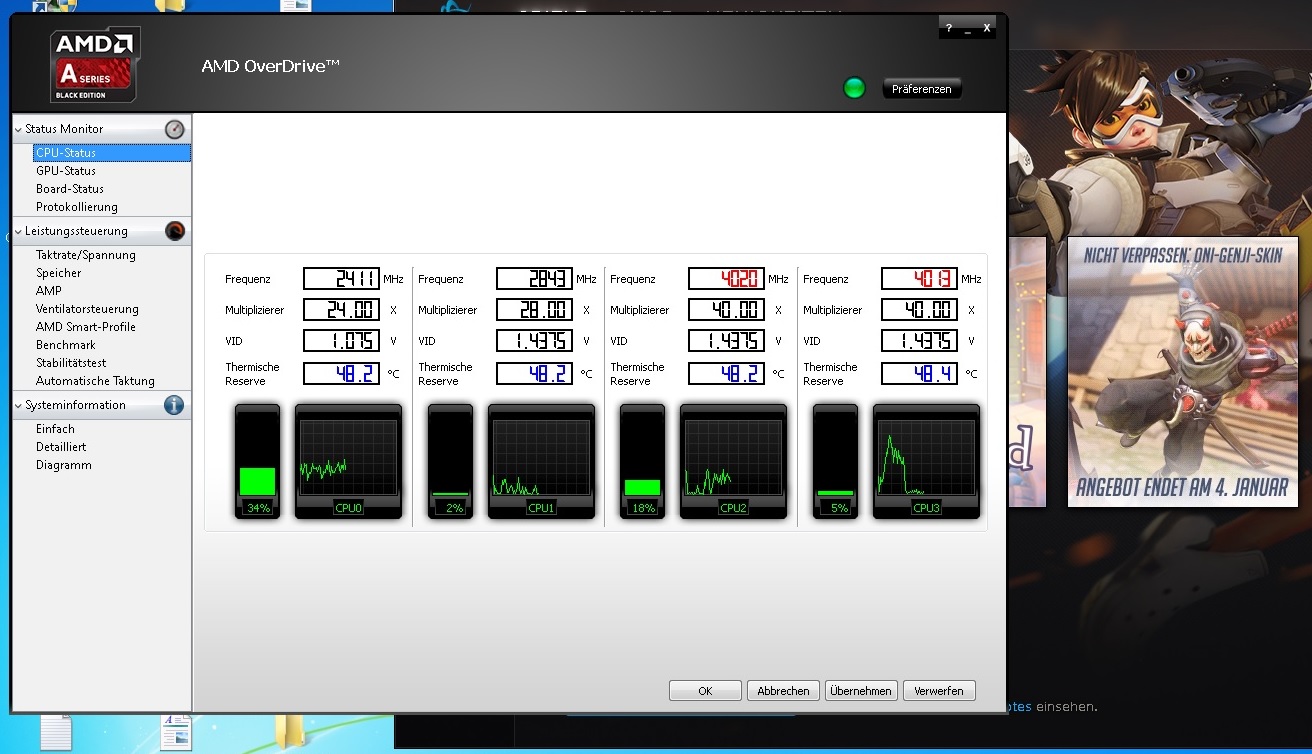
Task: Click the text document icon on desktop
Action: point(57,733)
